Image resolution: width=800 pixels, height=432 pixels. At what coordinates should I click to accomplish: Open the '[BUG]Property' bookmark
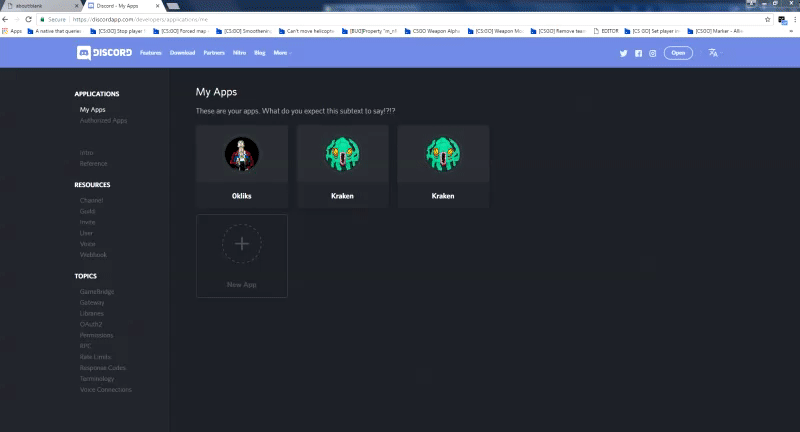click(x=369, y=31)
